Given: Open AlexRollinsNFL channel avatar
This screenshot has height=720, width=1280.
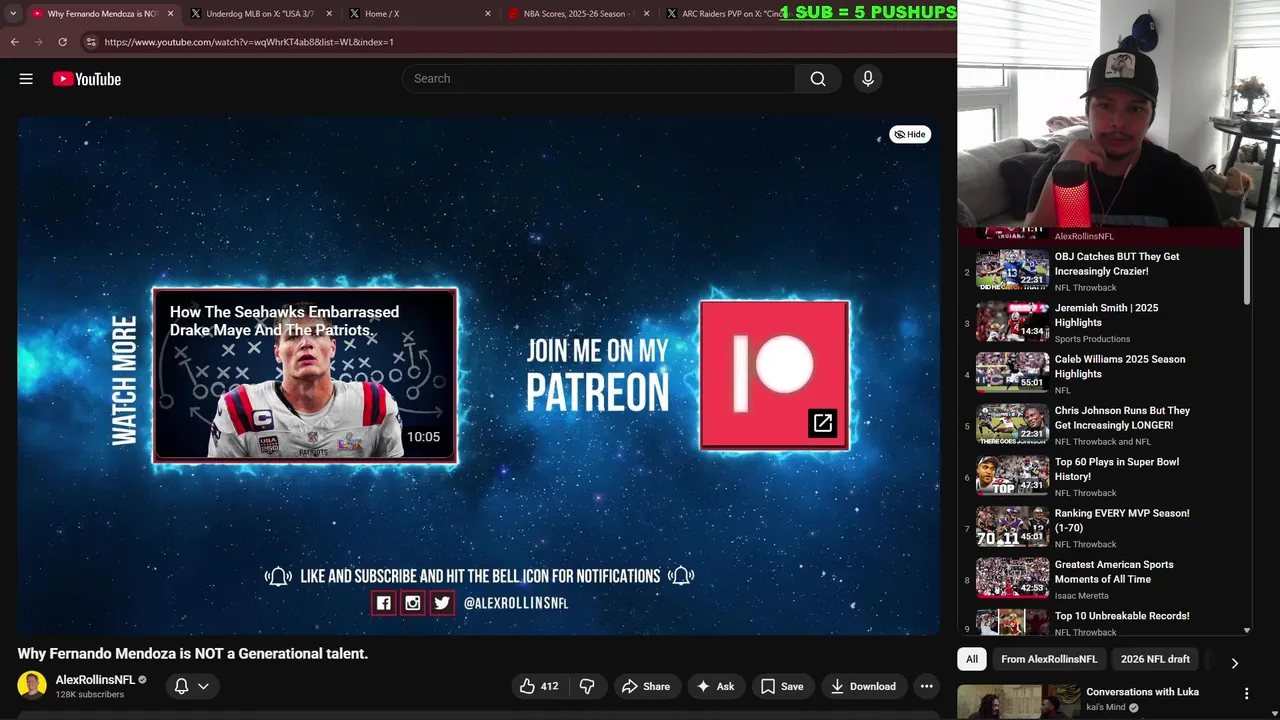Looking at the screenshot, I should pyautogui.click(x=32, y=686).
